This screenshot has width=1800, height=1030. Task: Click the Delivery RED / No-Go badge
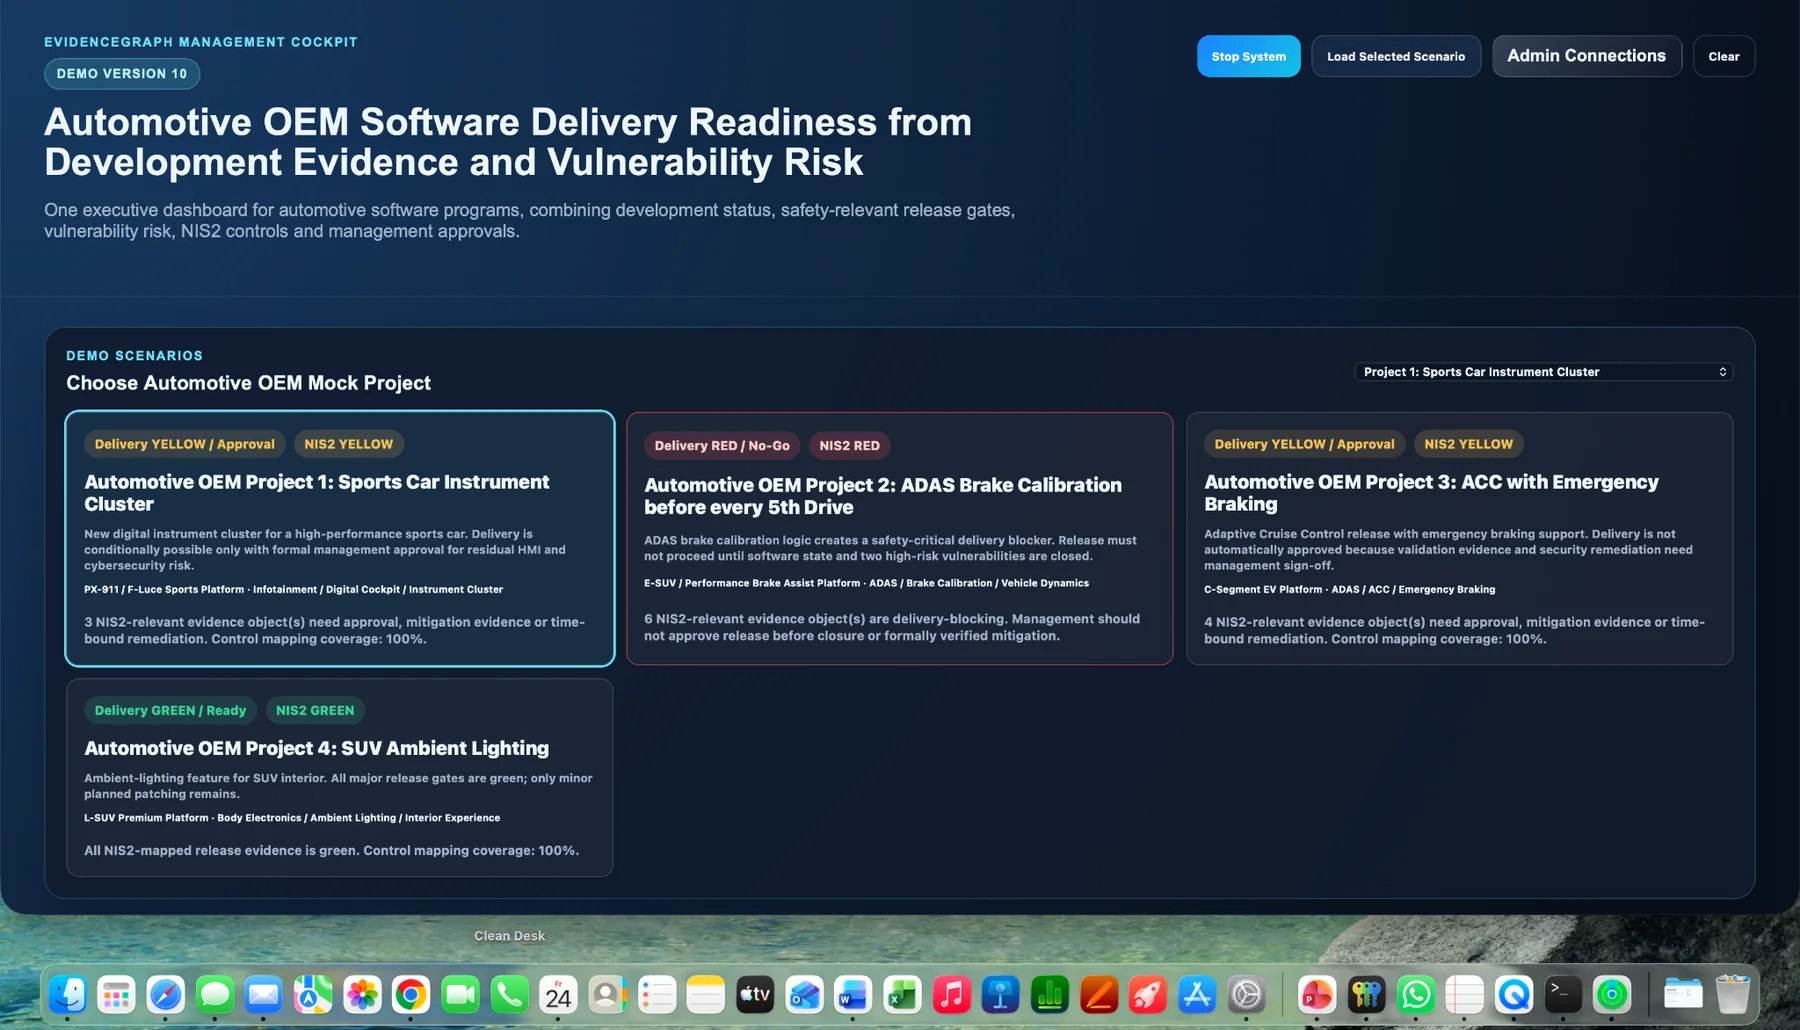coord(722,446)
